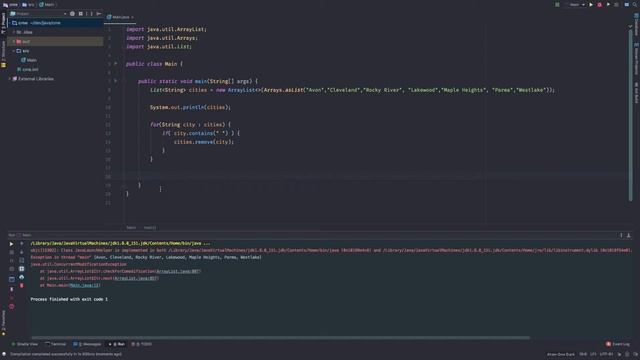
Task: Click Pause output icon in Run panel
Action: click(11, 260)
